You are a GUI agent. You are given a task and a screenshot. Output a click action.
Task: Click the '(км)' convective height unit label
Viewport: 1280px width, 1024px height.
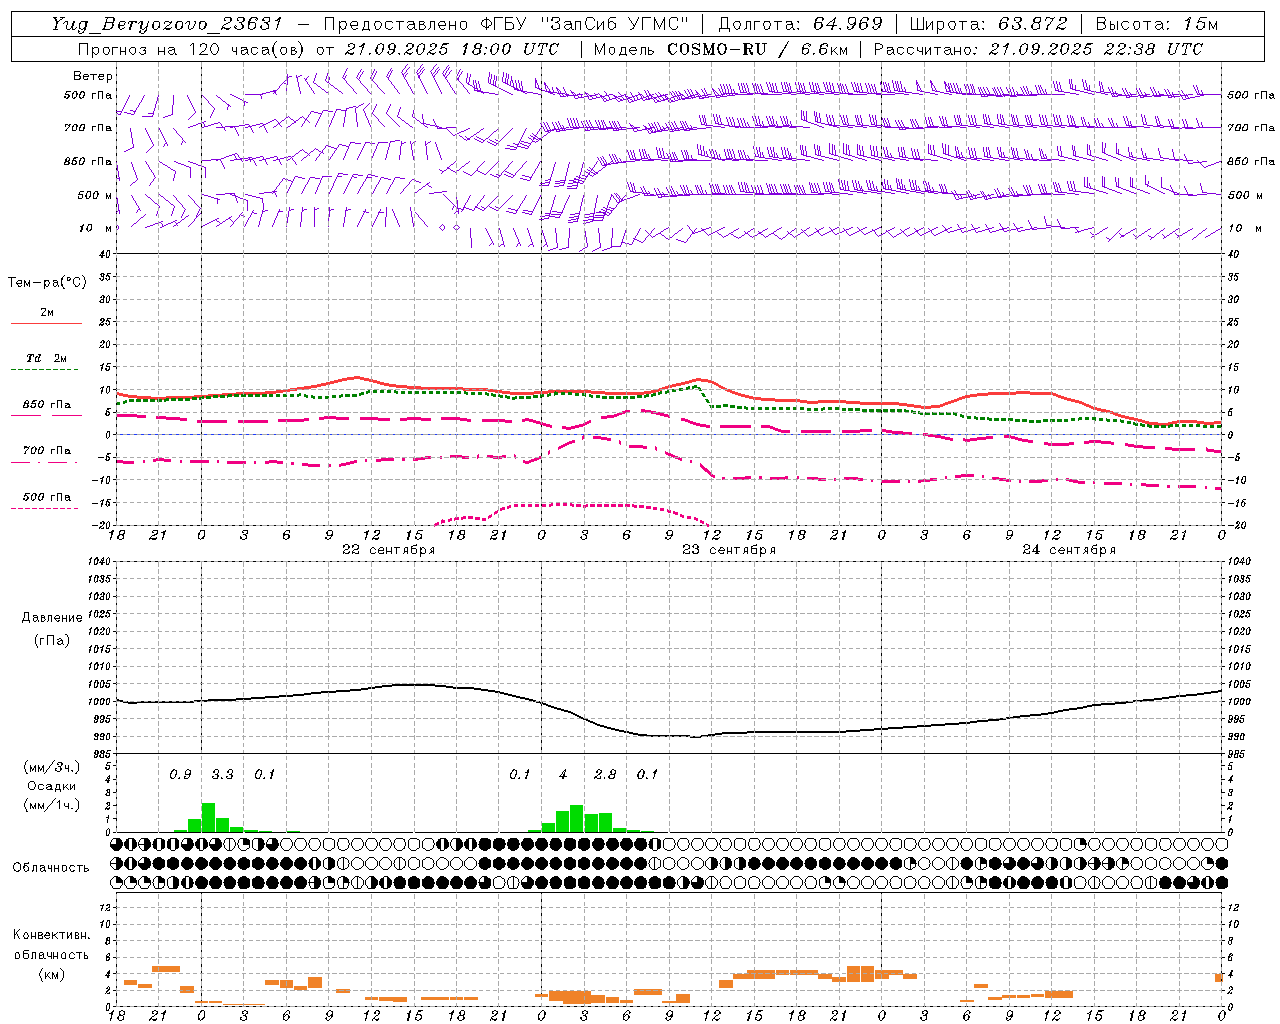[52, 974]
